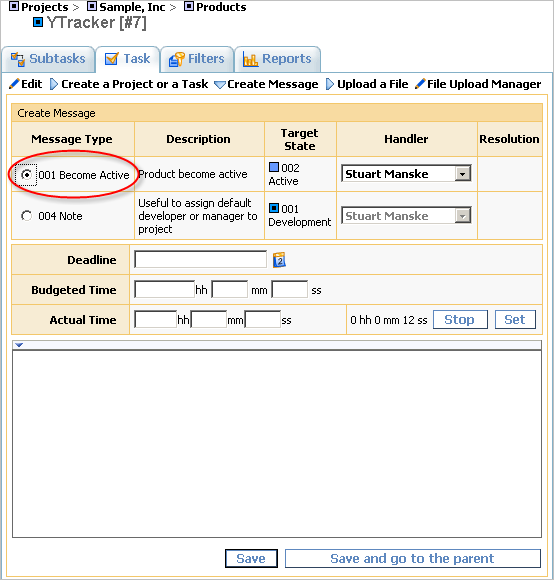This screenshot has width=554, height=580.
Task: Select the 001 Become Active radio button
Action: [x=26, y=174]
